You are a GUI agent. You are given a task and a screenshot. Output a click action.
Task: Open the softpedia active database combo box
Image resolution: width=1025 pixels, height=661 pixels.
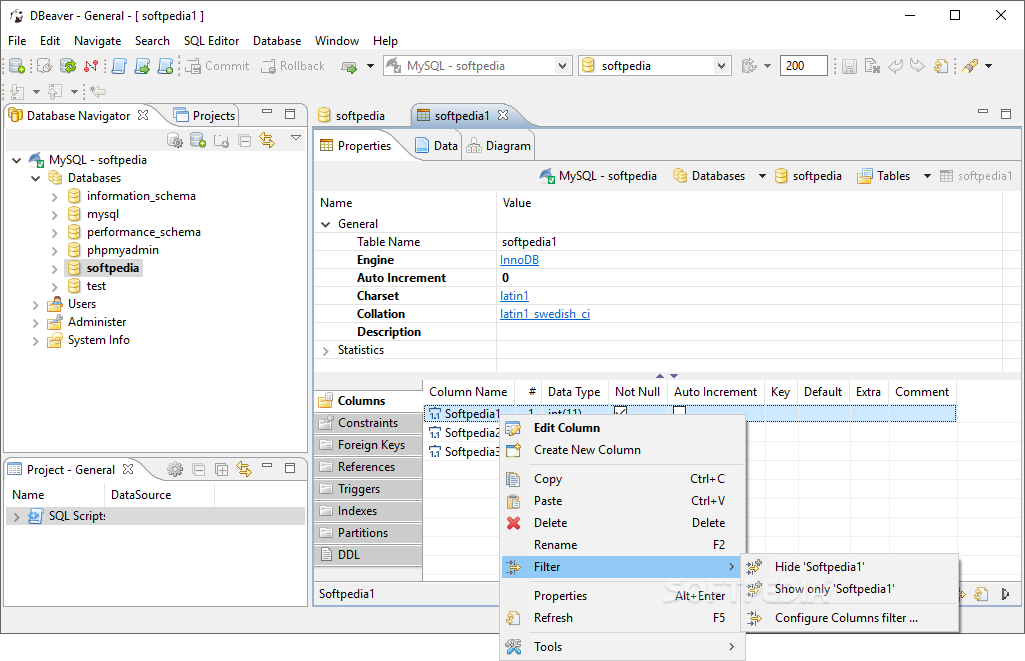coord(654,66)
